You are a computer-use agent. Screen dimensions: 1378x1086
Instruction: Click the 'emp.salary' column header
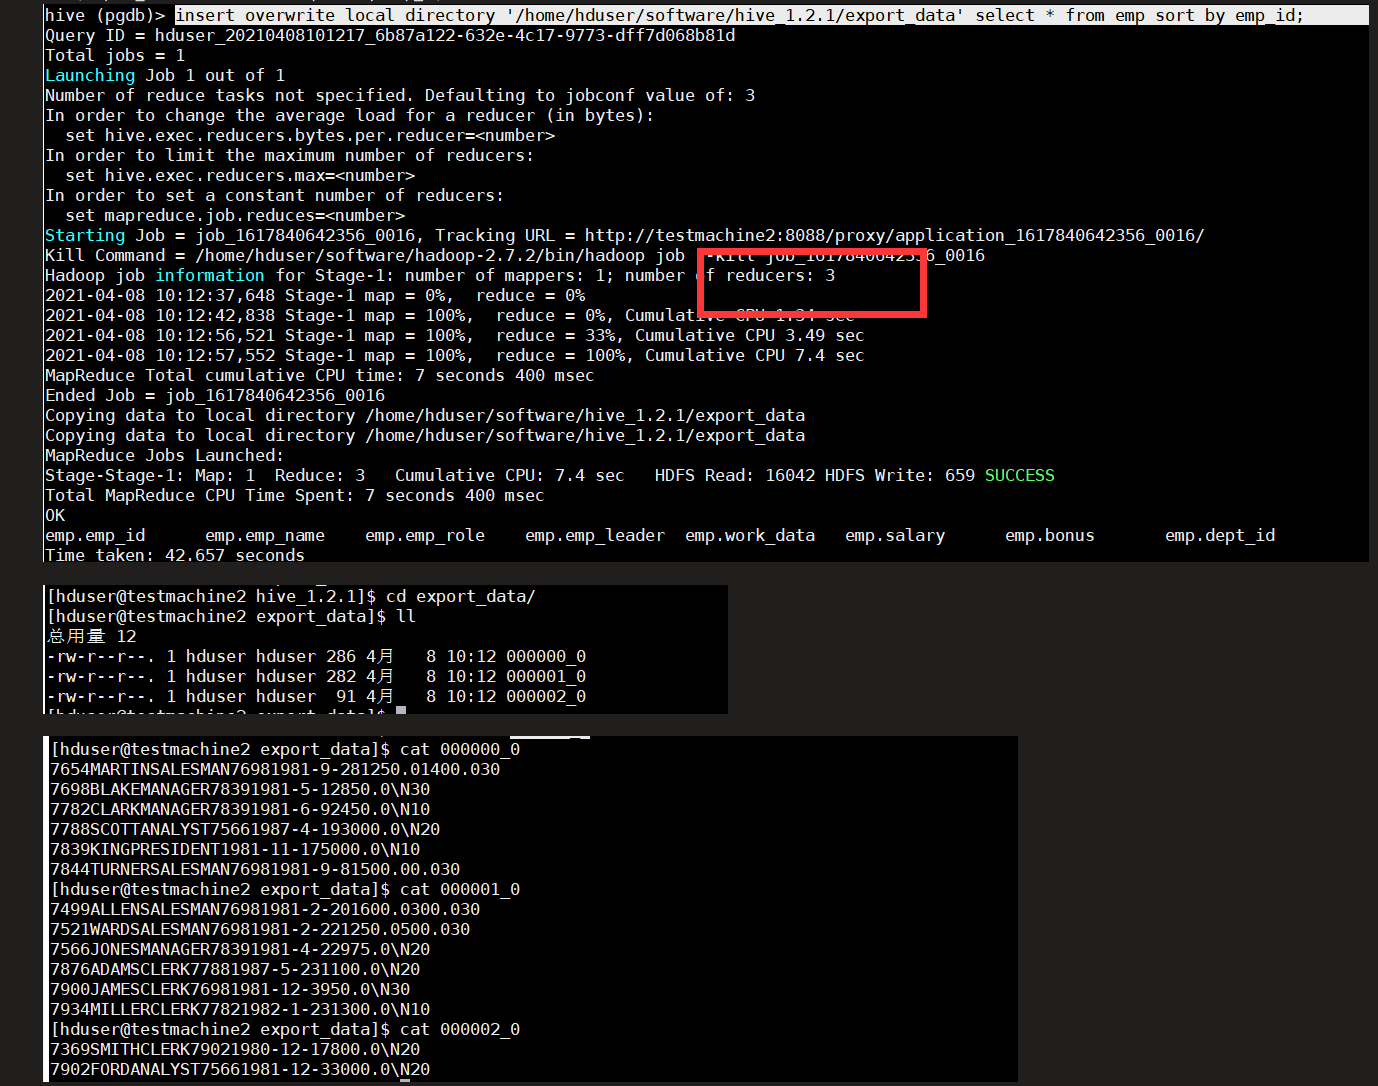895,535
